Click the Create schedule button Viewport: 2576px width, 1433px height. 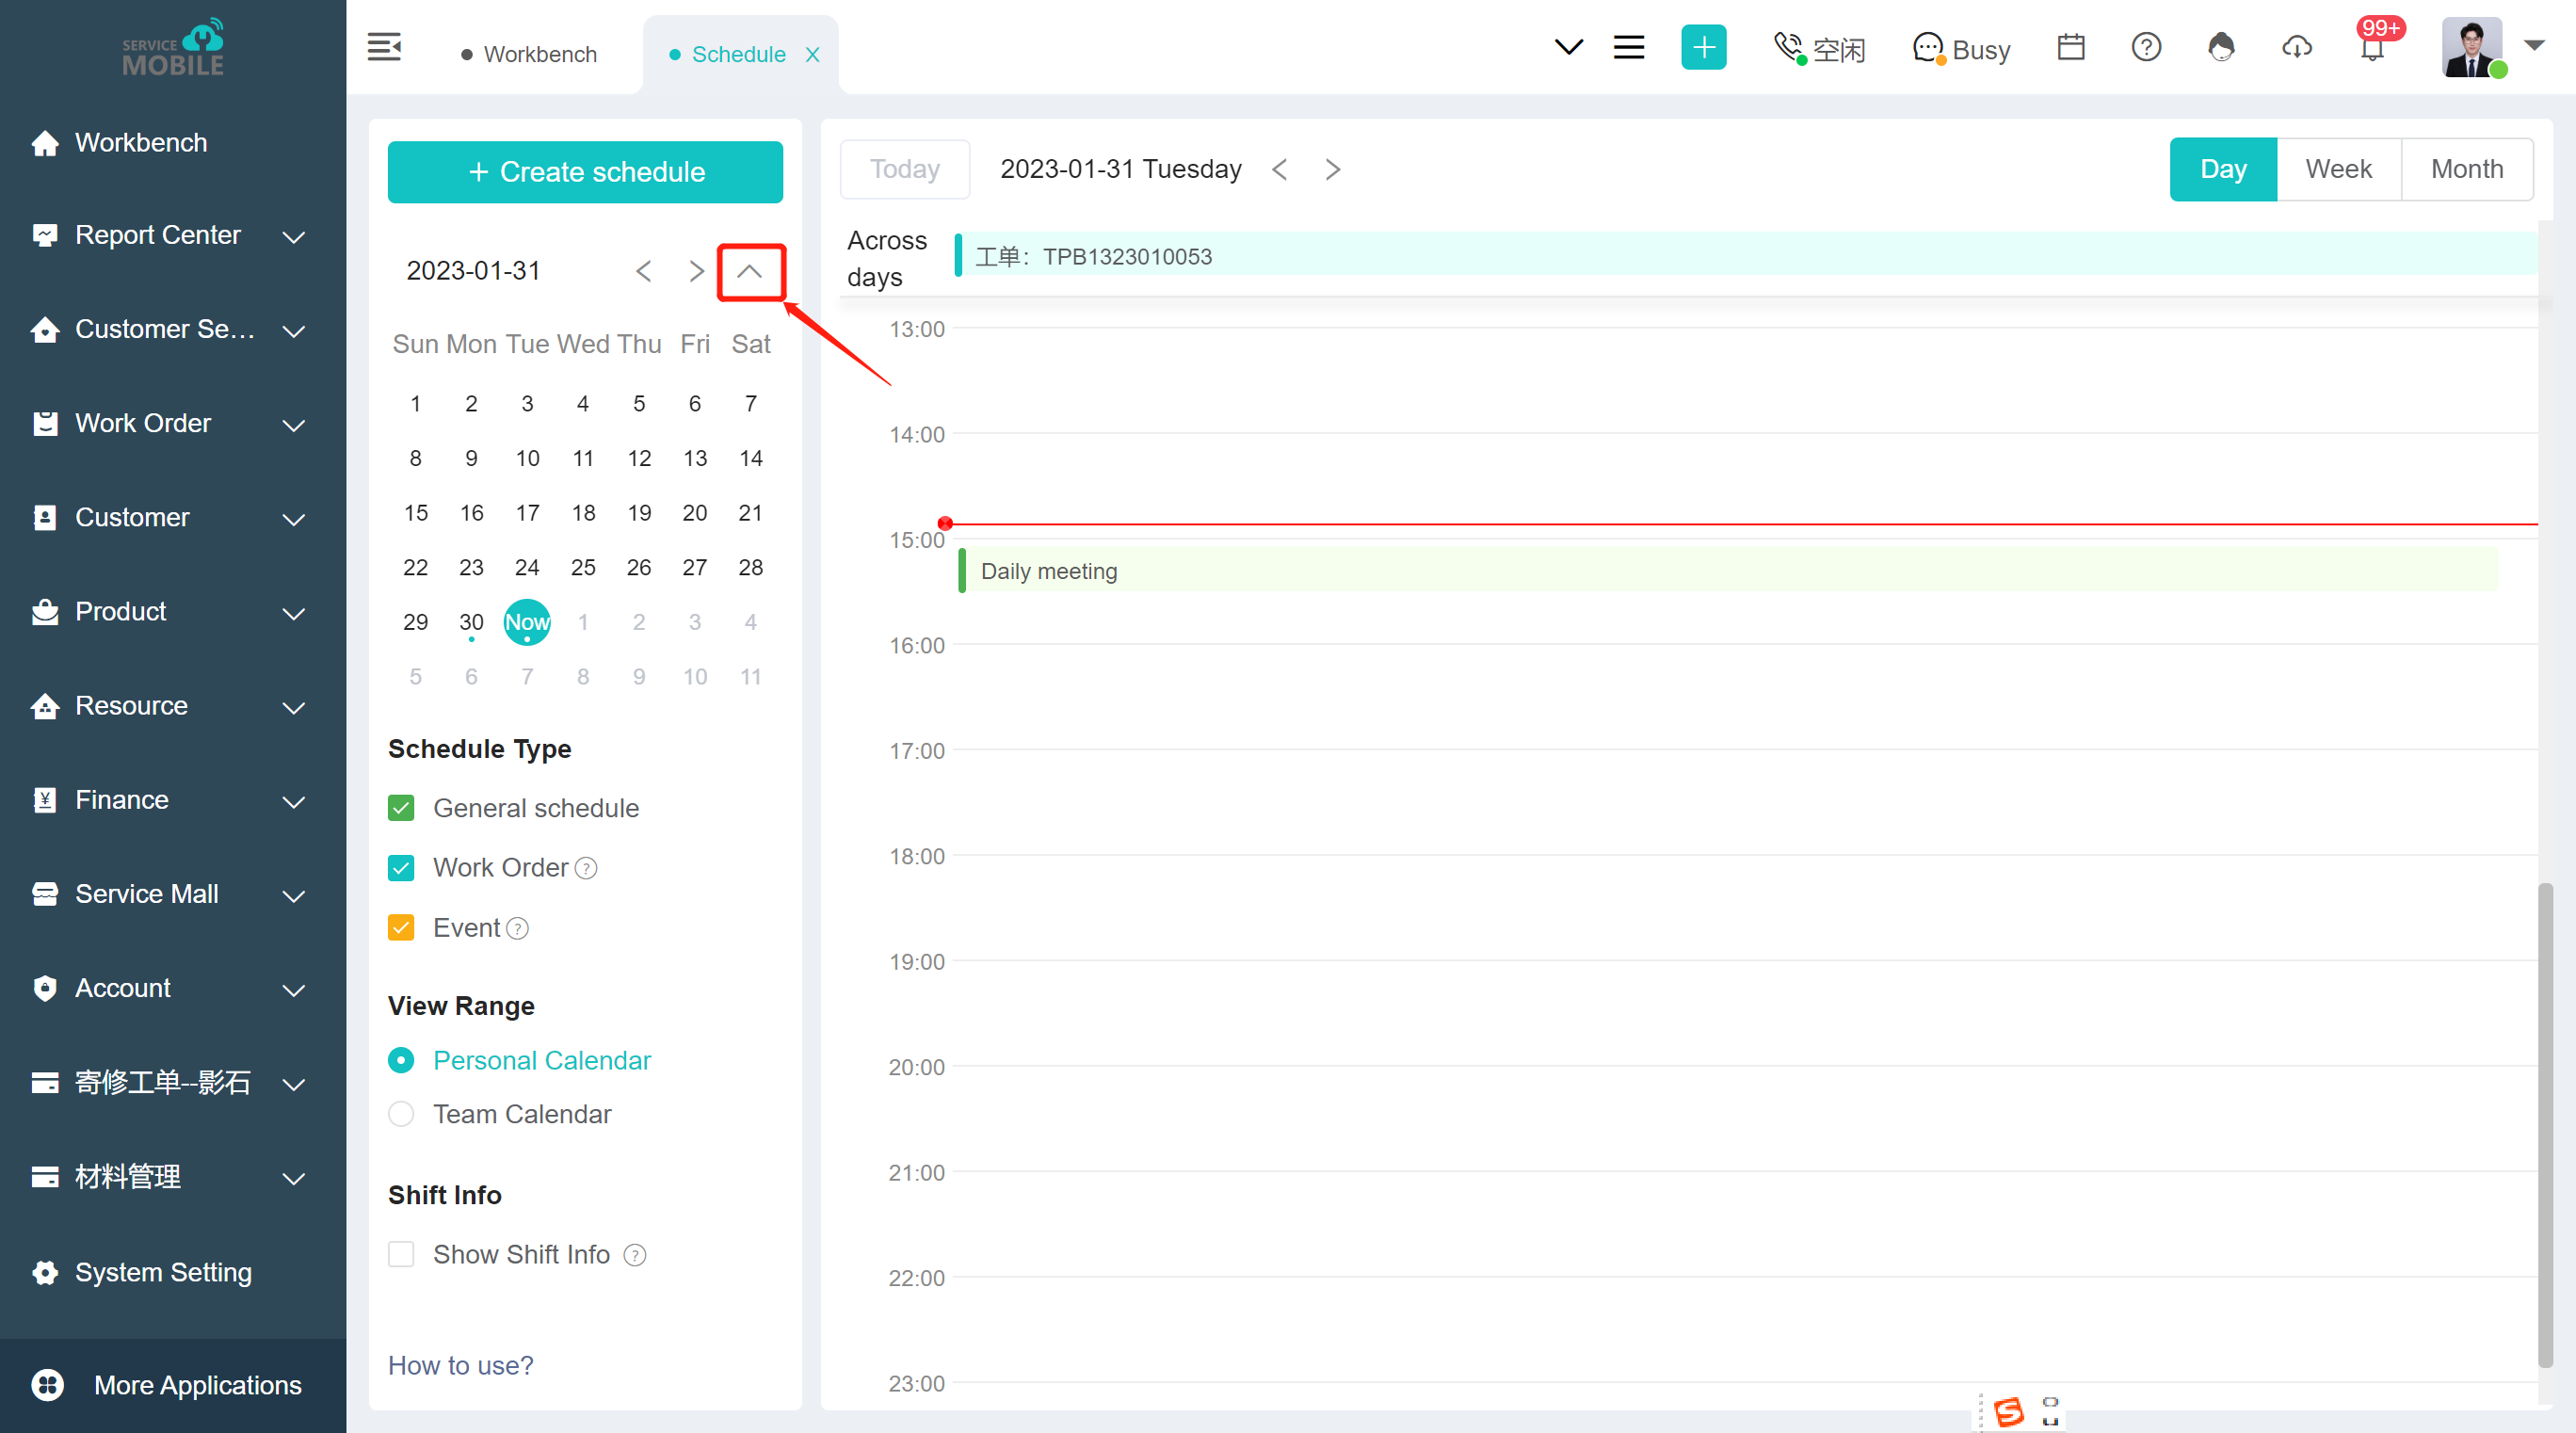pos(585,172)
